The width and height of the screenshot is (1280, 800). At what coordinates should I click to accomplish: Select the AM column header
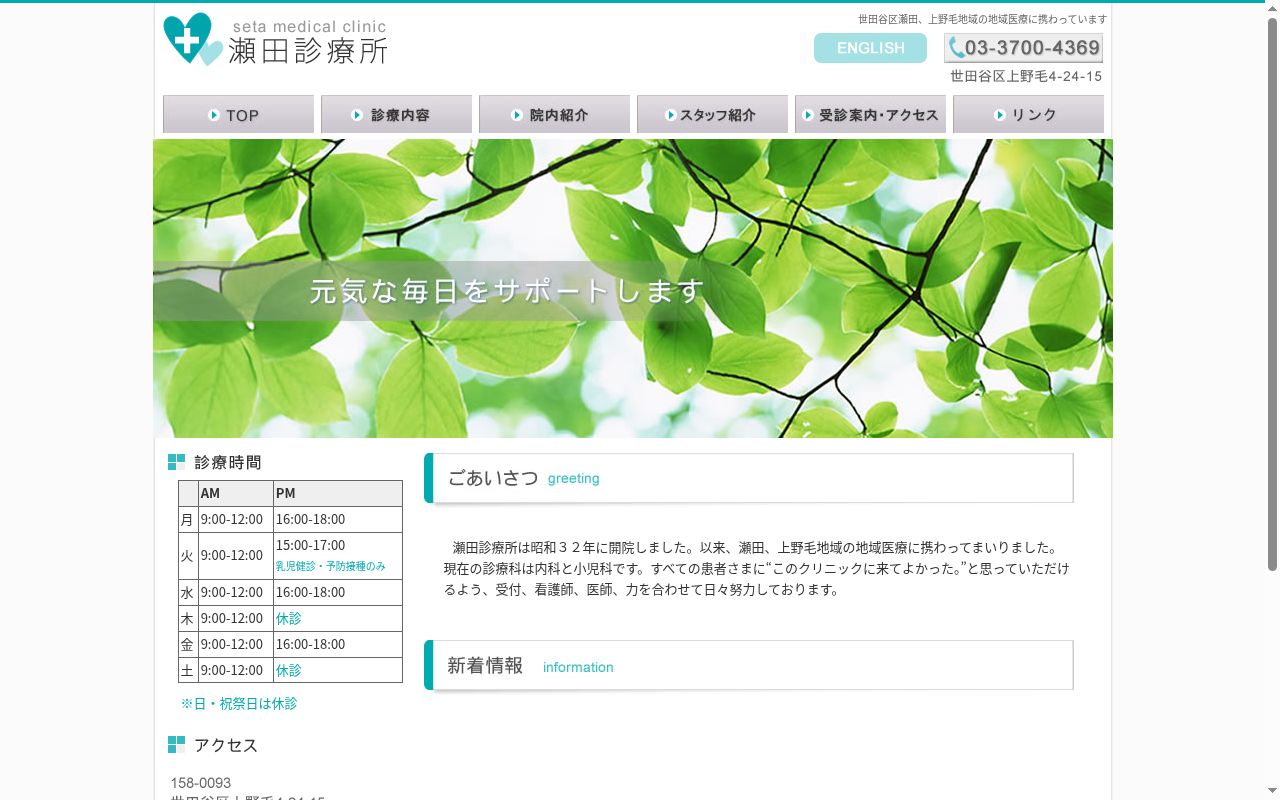pos(236,493)
